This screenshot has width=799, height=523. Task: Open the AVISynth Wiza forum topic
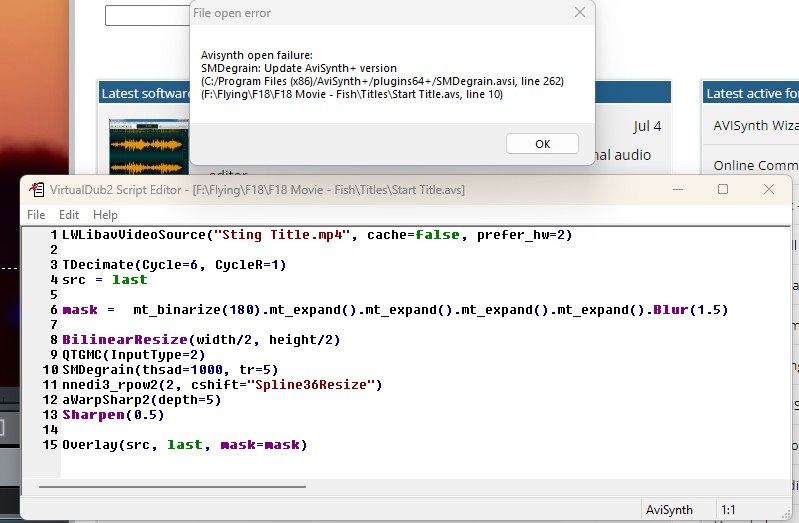pos(755,125)
